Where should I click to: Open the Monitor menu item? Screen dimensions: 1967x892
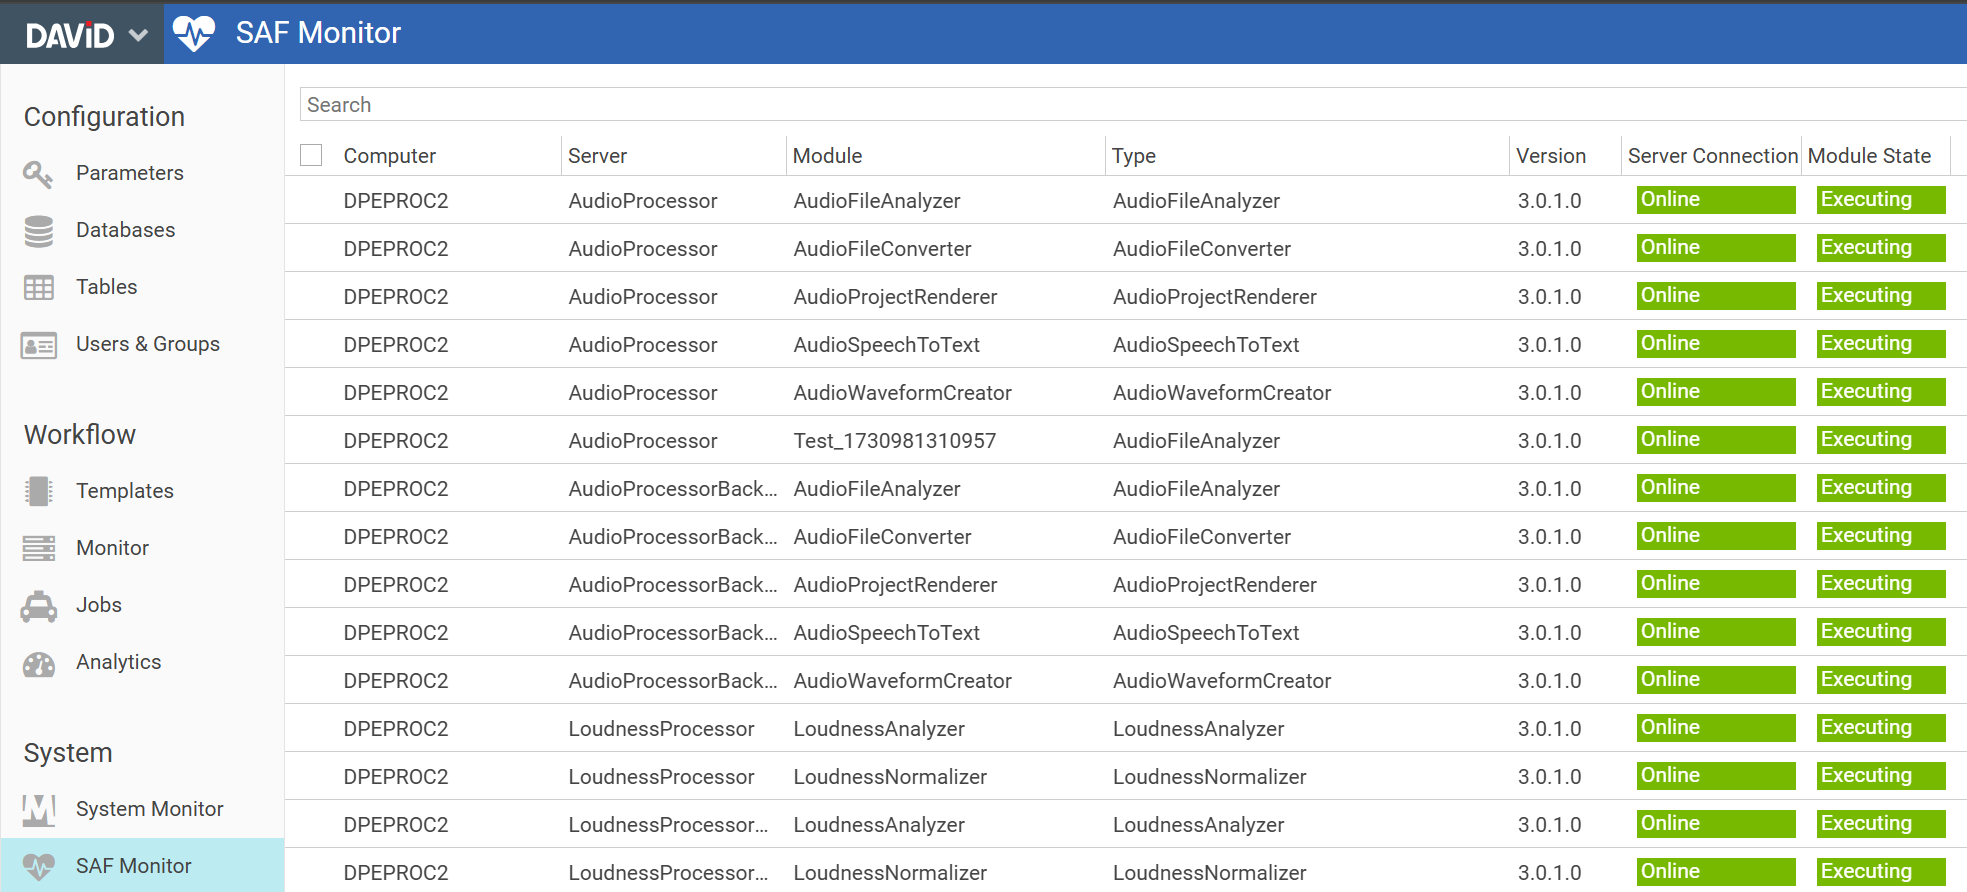pos(112,548)
